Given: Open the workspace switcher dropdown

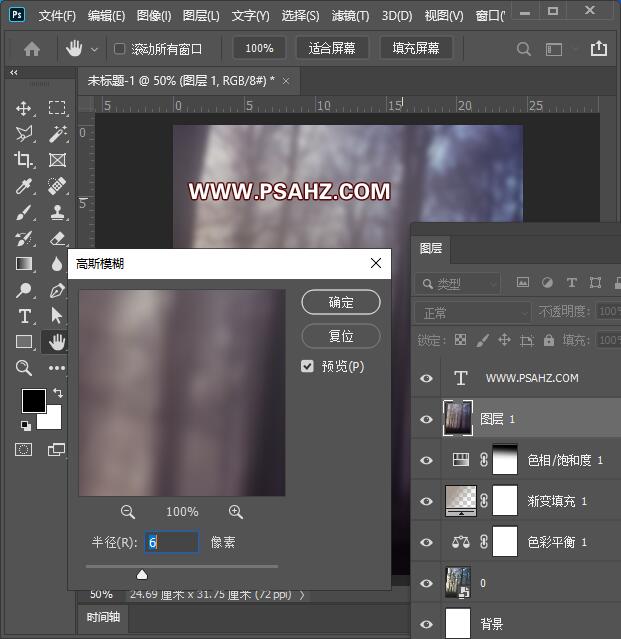Looking at the screenshot, I should [x=554, y=49].
